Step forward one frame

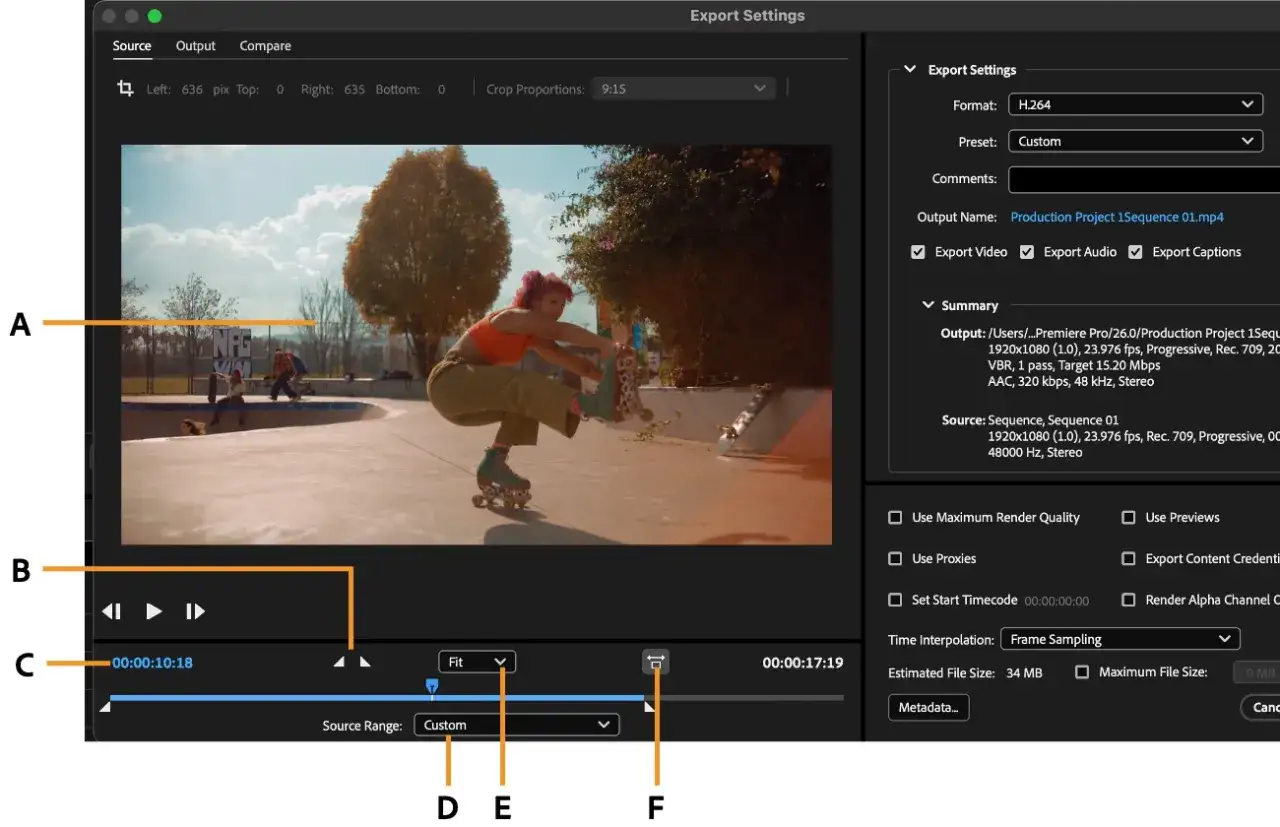coord(196,611)
